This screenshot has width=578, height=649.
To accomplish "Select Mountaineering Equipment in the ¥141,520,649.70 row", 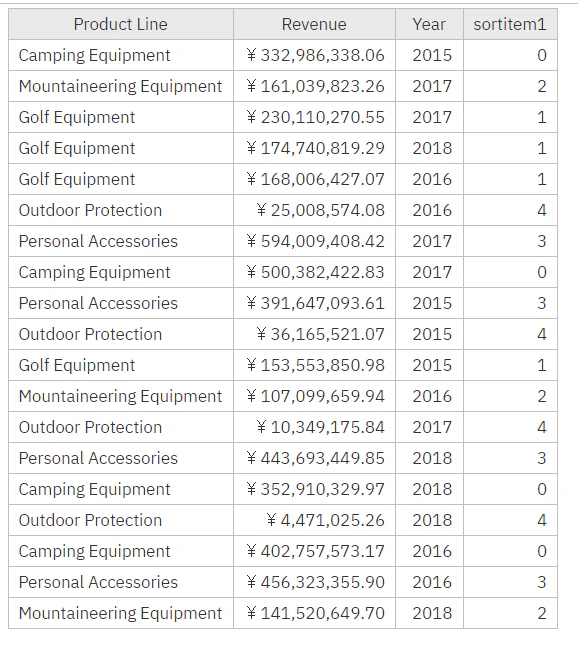I will [120, 614].
